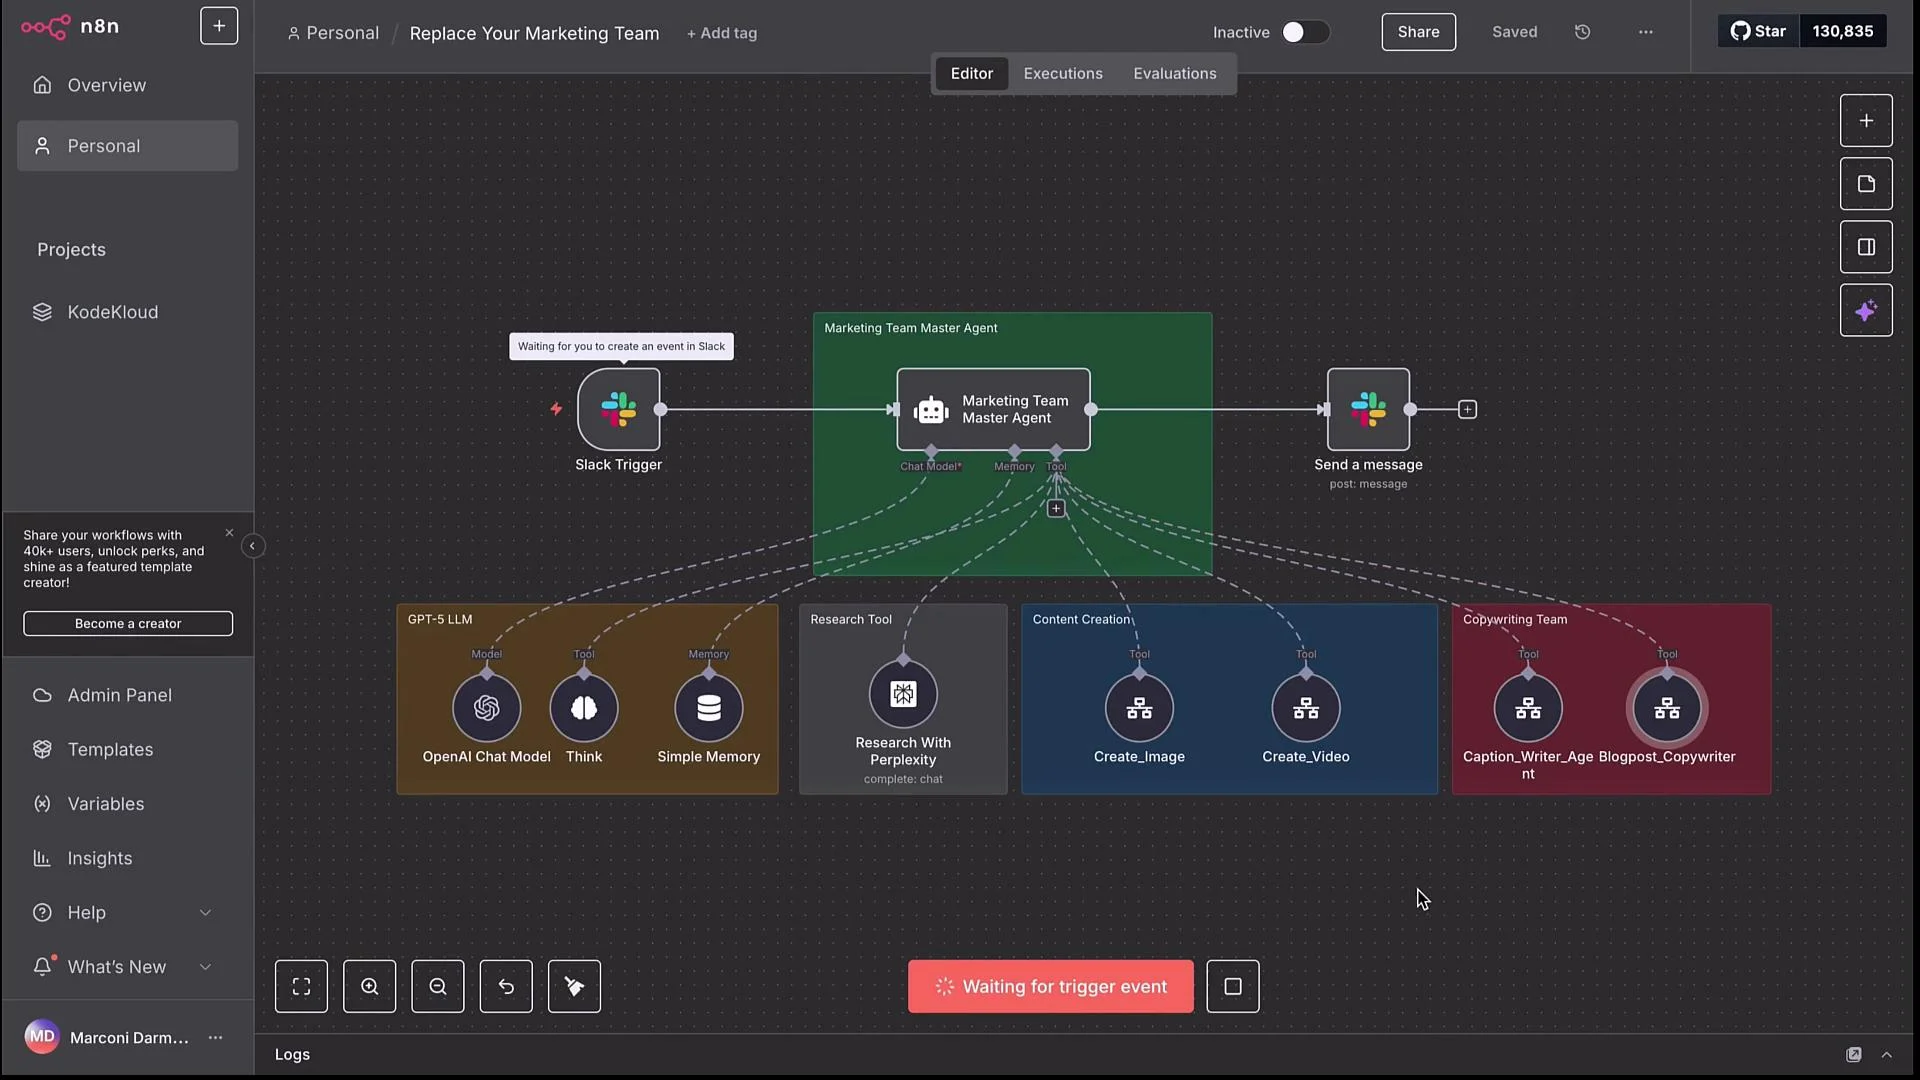
Task: Select the OpenAI Chat Model node
Action: 486,708
